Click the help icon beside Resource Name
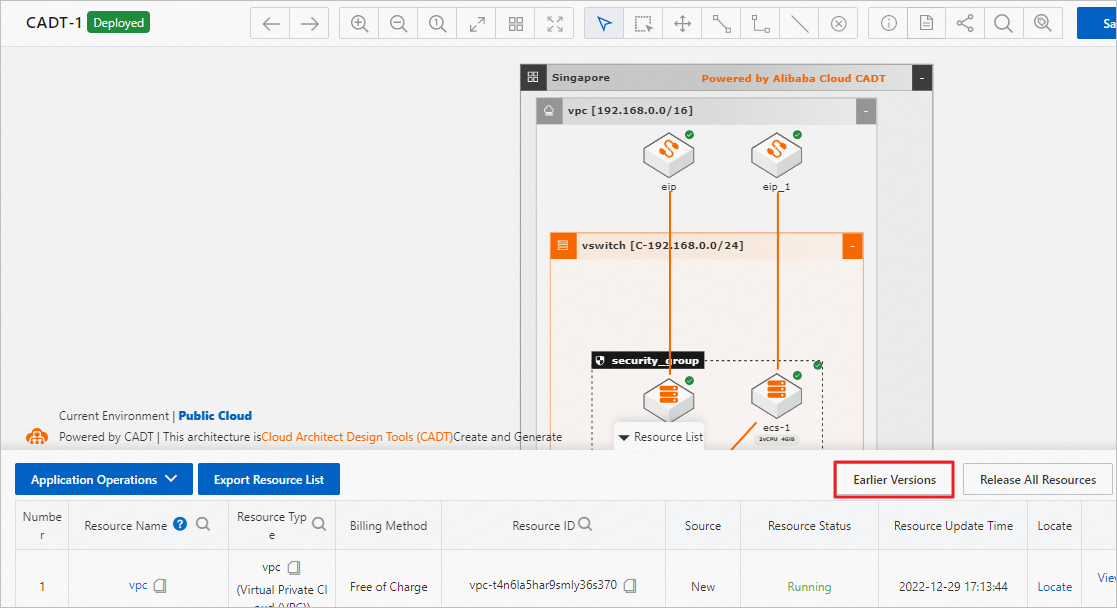 coord(180,524)
